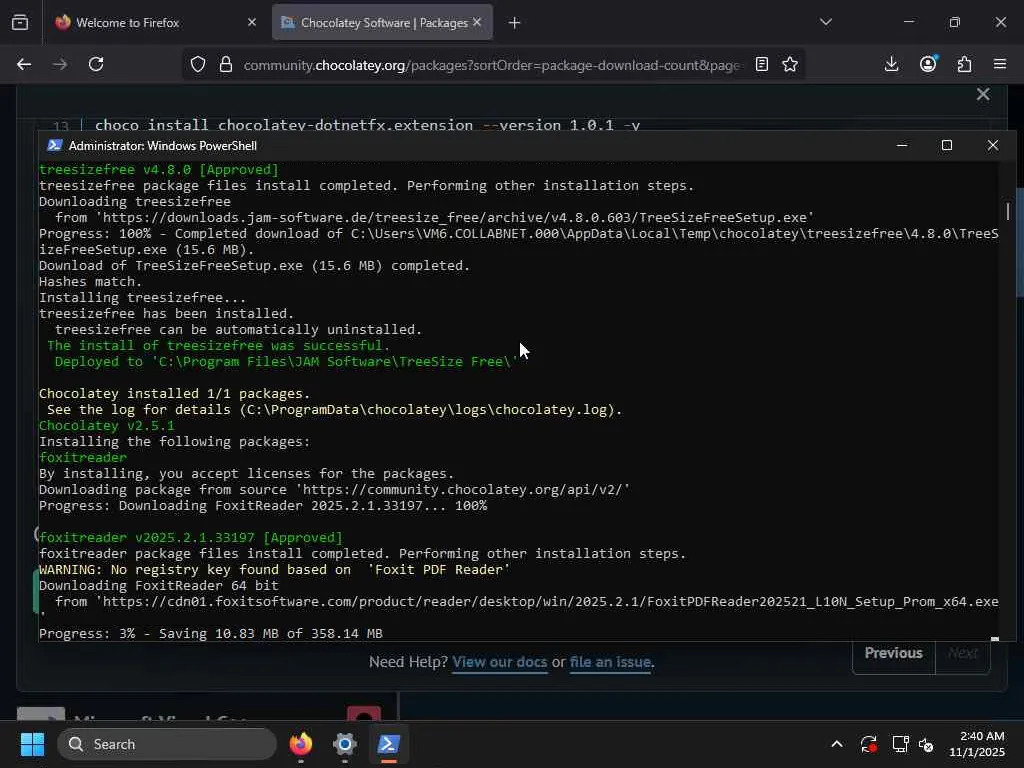Viewport: 1024px width, 768px height.
Task: Close the Chocolatey script dialog
Action: point(983,94)
